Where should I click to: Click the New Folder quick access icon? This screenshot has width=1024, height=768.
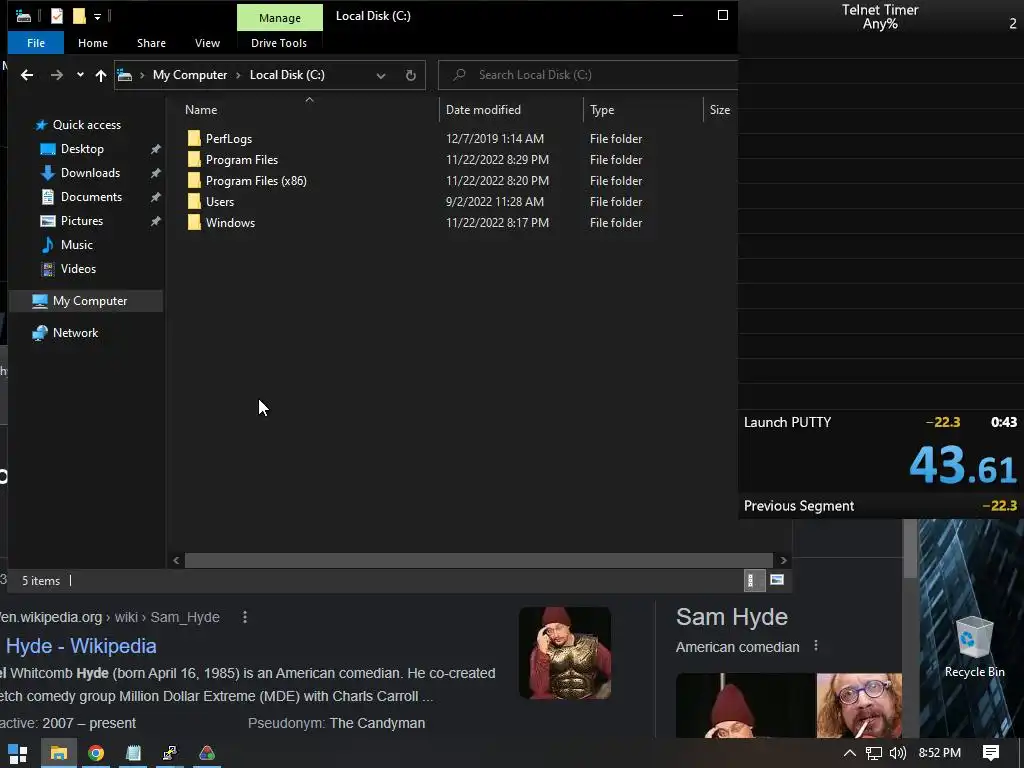(79, 16)
